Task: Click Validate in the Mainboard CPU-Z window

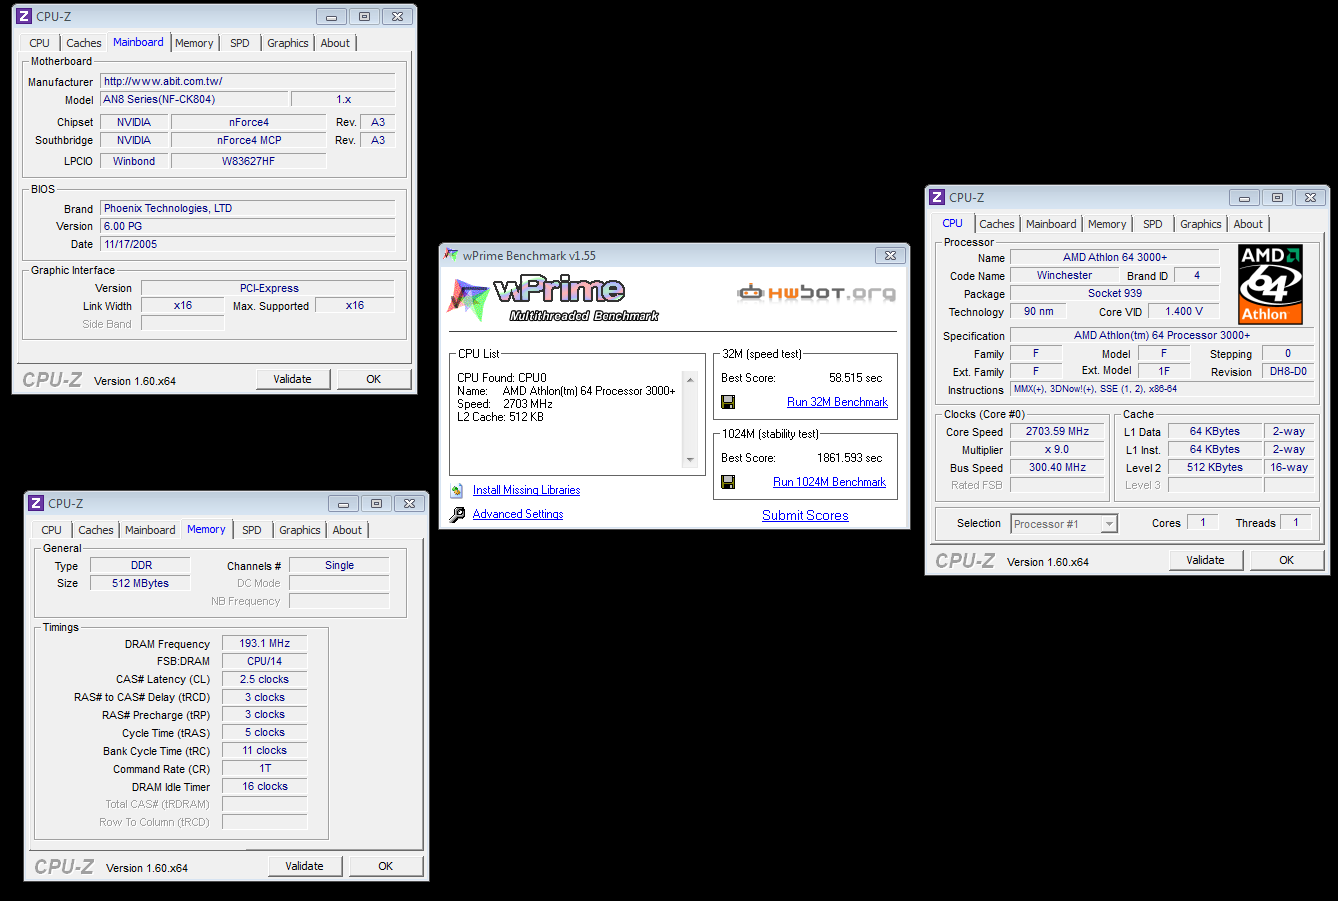Action: (x=292, y=379)
